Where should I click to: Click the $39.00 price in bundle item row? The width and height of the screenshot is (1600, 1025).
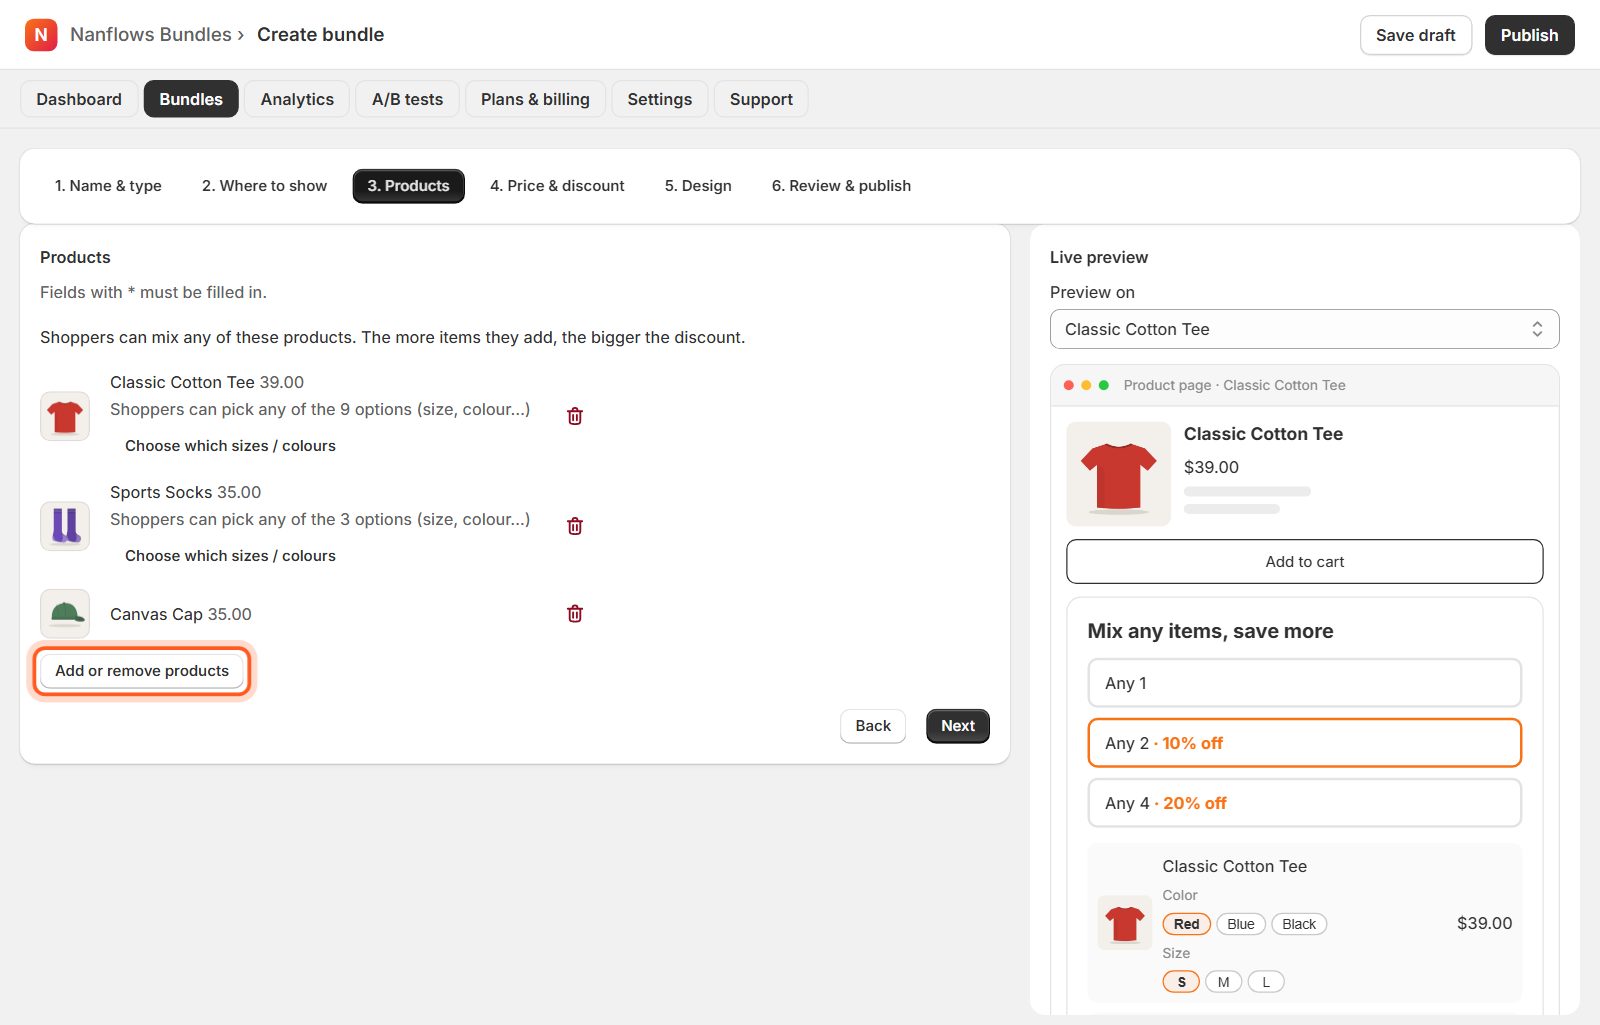click(x=1484, y=923)
